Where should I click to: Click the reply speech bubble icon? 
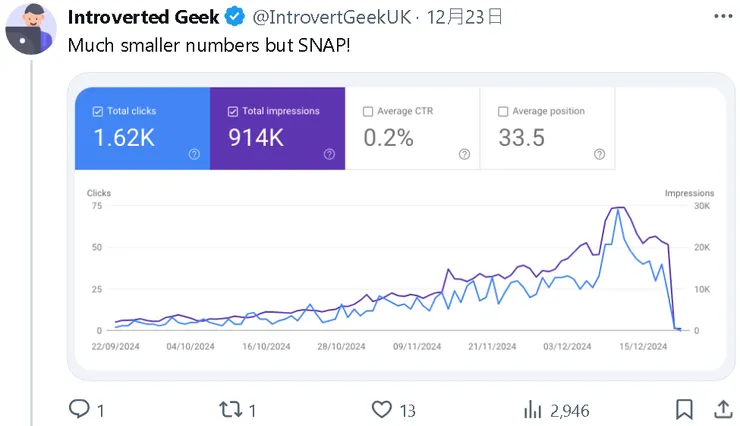(79, 409)
